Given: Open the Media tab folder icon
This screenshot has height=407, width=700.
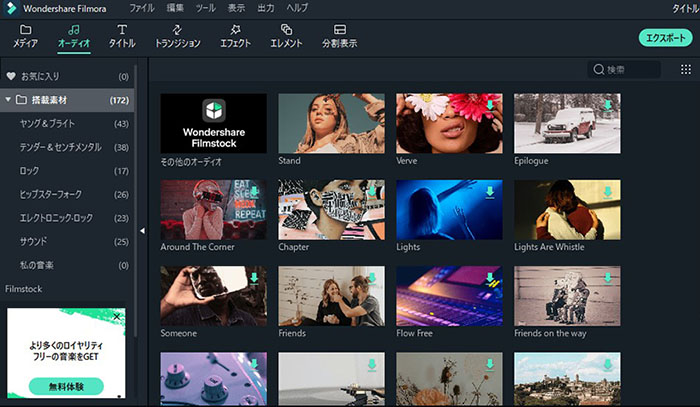Looking at the screenshot, I should point(25,30).
